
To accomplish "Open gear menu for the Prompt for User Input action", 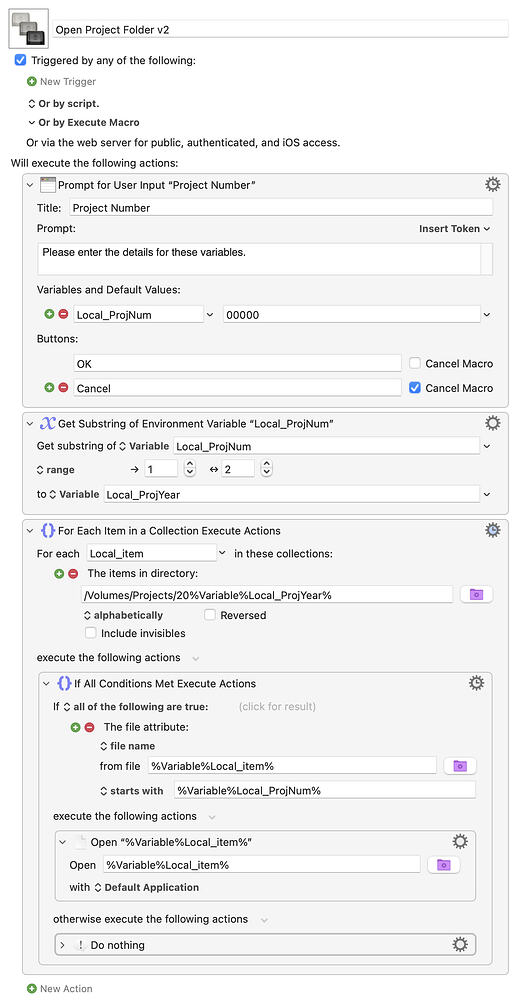I will click(x=492, y=185).
